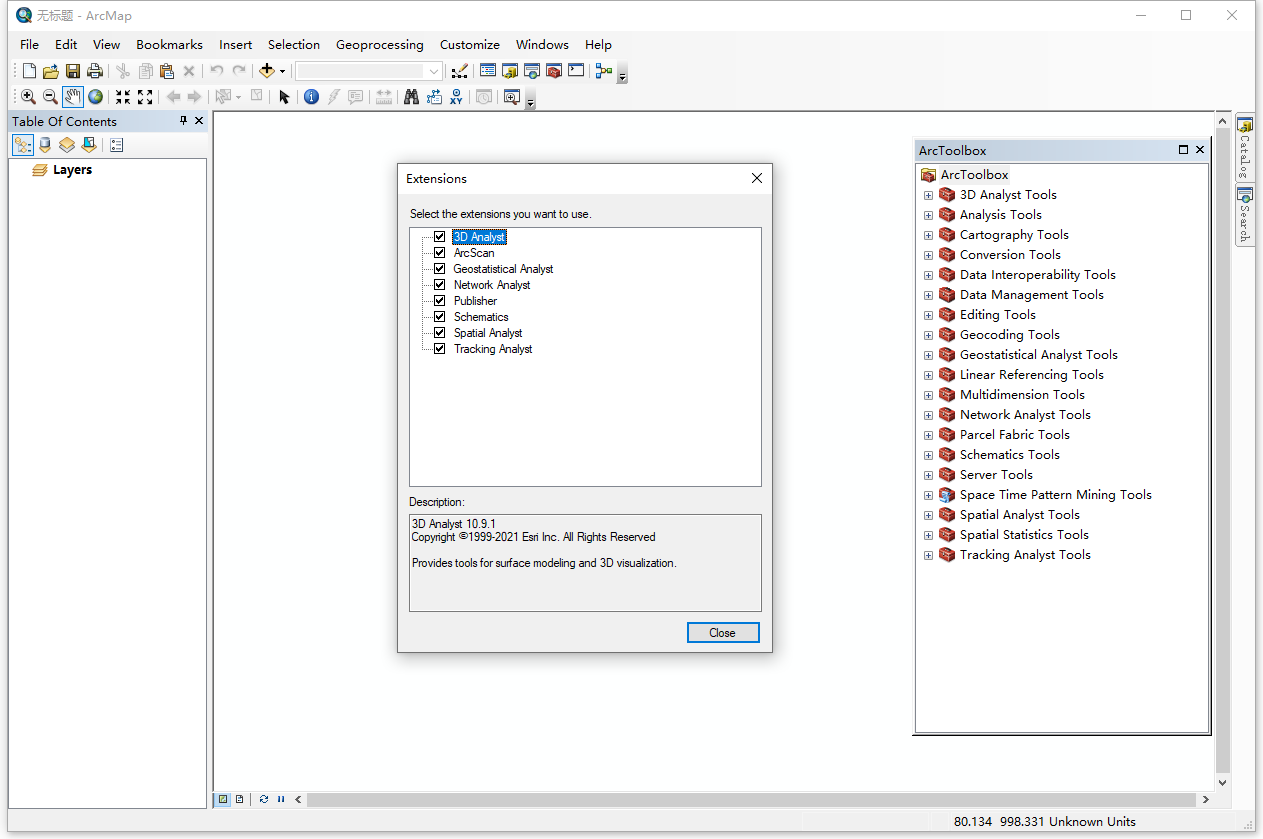Disable Geostatistical Analyst extension
This screenshot has width=1263, height=839.
coord(440,269)
